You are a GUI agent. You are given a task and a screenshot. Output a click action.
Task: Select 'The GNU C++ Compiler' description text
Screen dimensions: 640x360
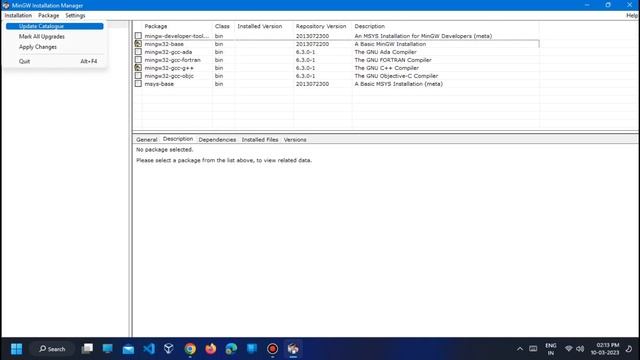pyautogui.click(x=387, y=68)
